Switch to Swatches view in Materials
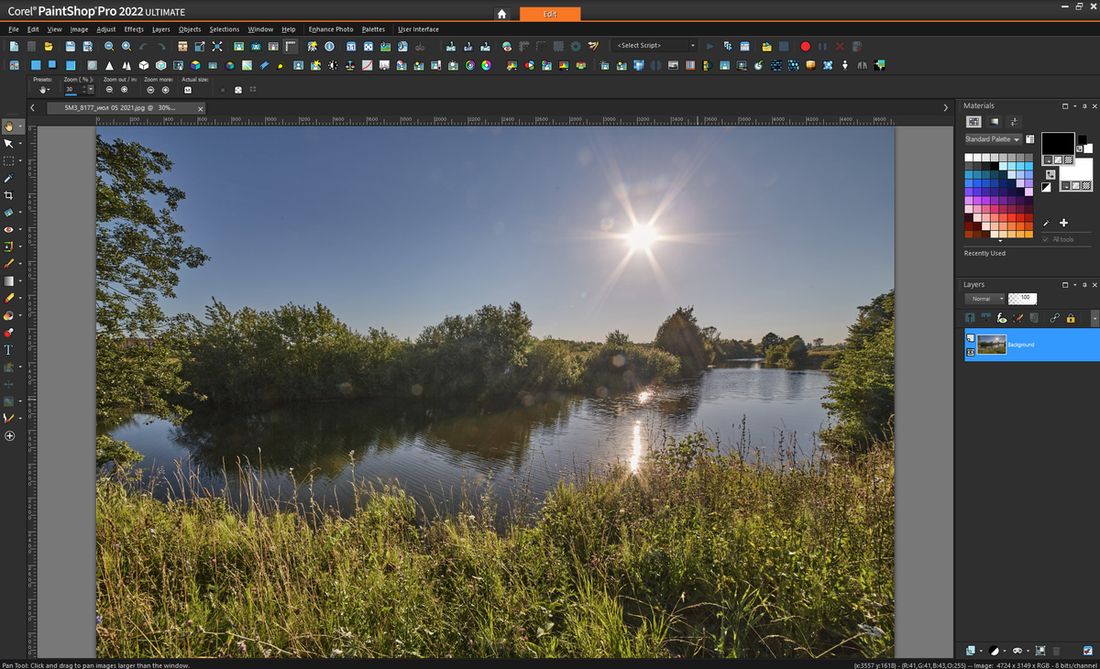The width and height of the screenshot is (1100, 669). (x=974, y=122)
